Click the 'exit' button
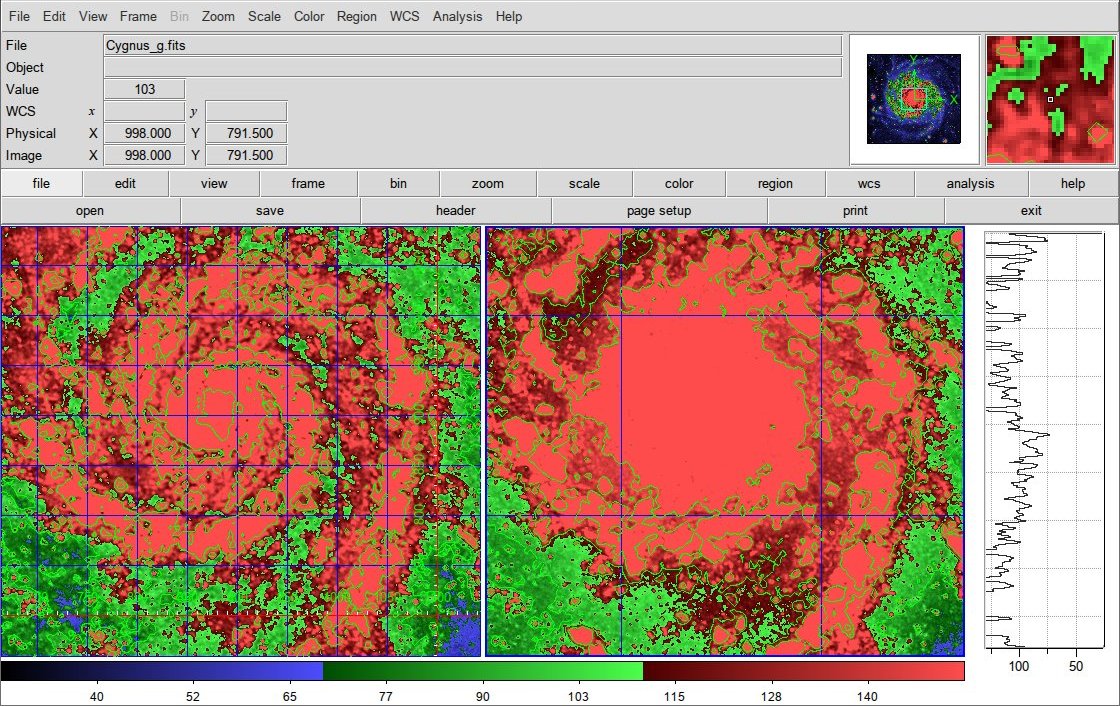Viewport: 1120px width, 706px height. click(x=1031, y=211)
